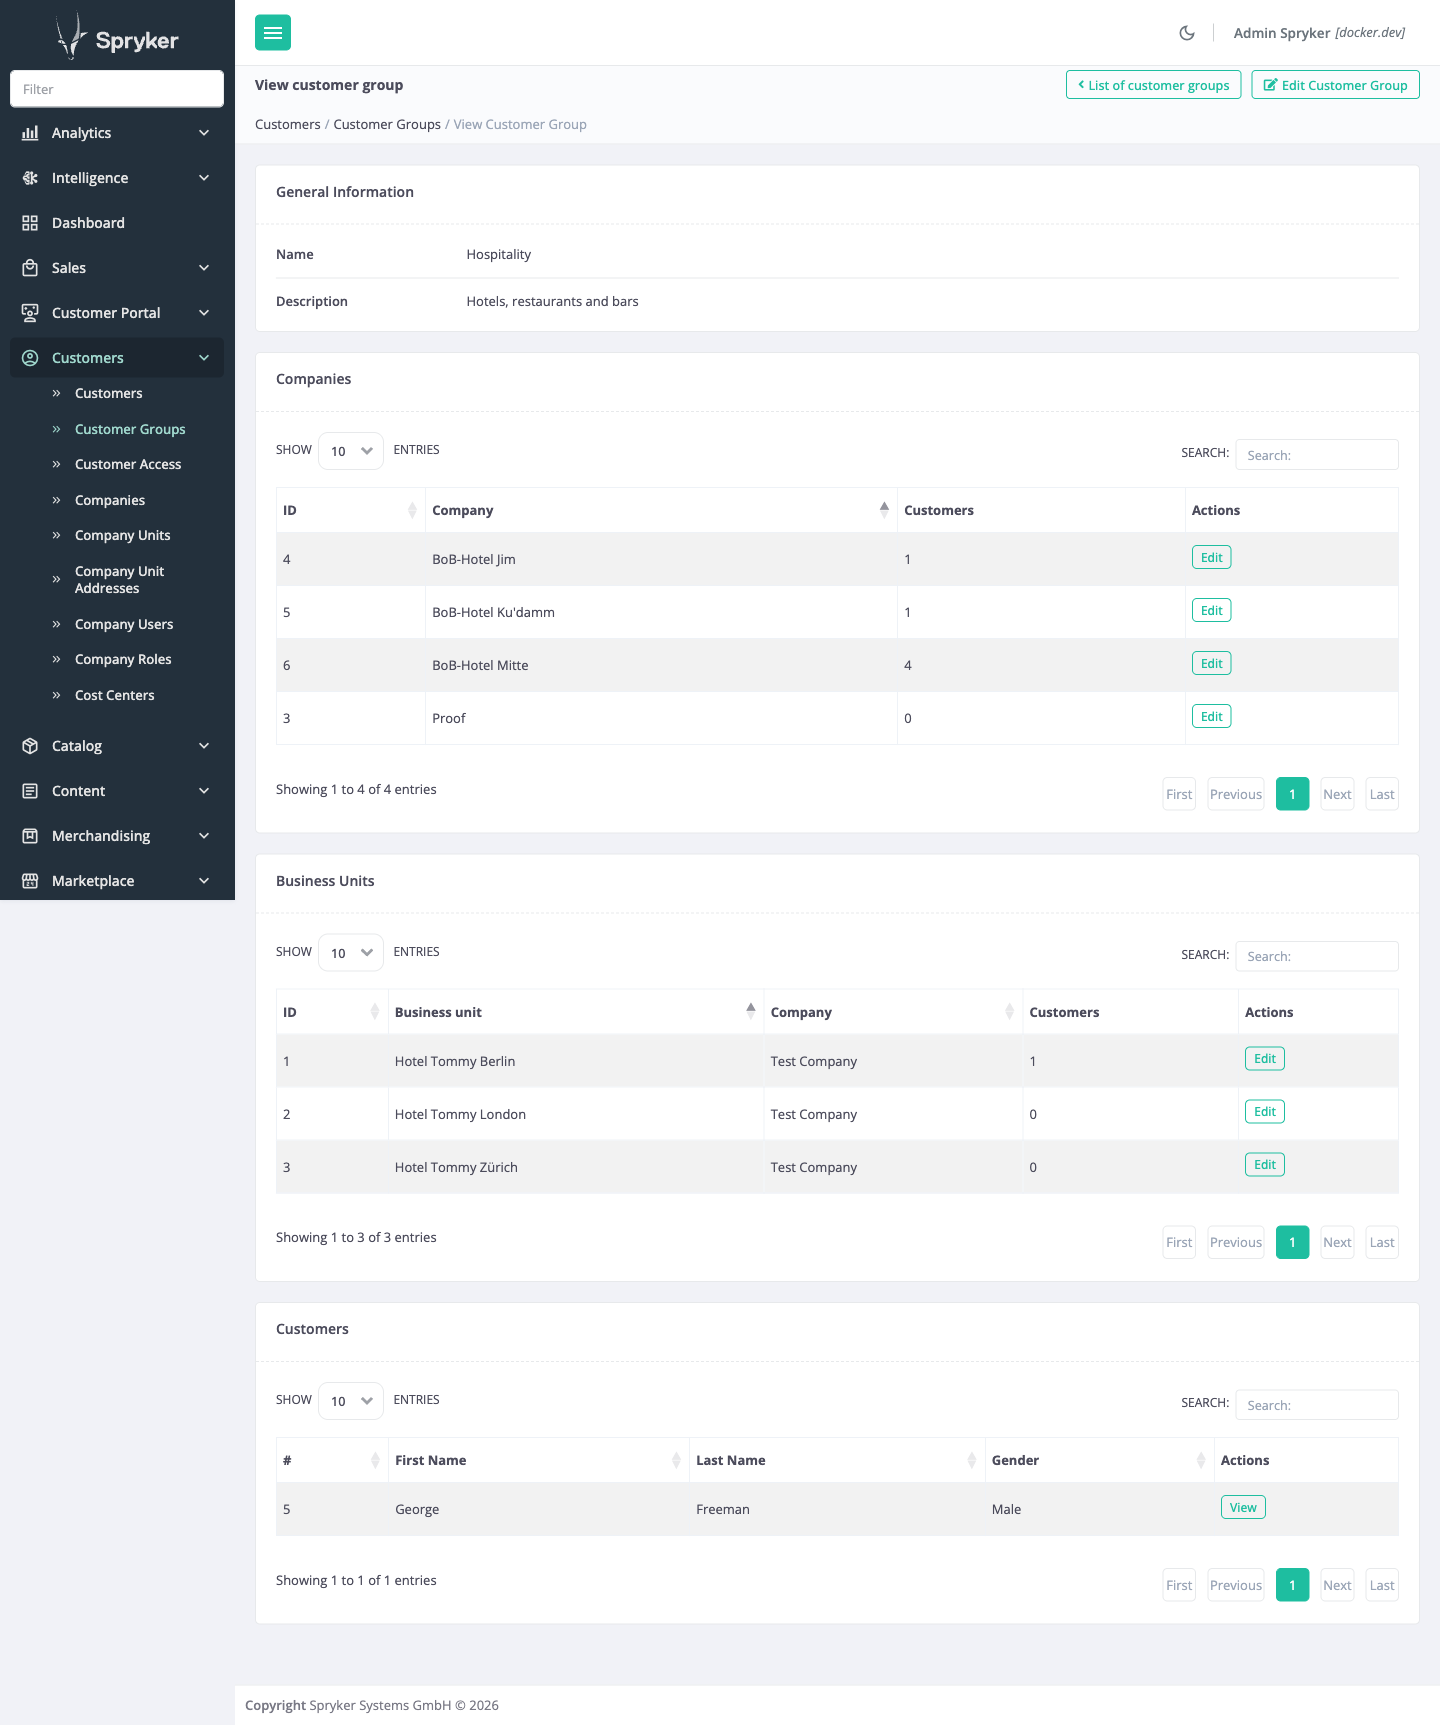The height and width of the screenshot is (1725, 1440).
Task: View the customer George Freeman
Action: point(1243,1507)
